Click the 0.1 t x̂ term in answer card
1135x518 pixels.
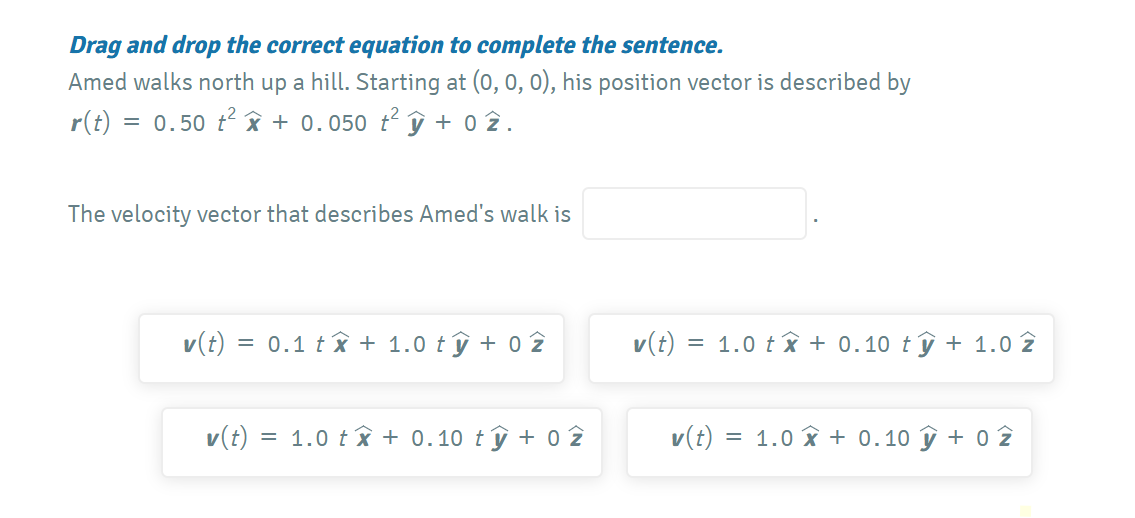[x=306, y=346]
